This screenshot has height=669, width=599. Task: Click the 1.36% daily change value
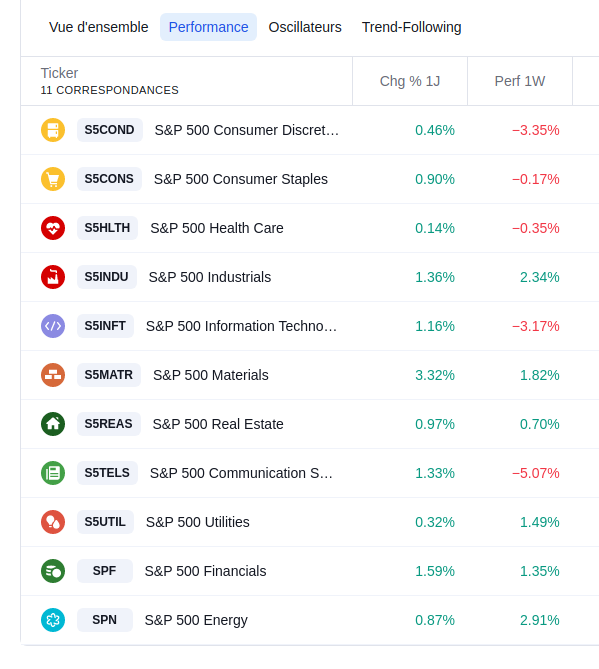point(435,278)
